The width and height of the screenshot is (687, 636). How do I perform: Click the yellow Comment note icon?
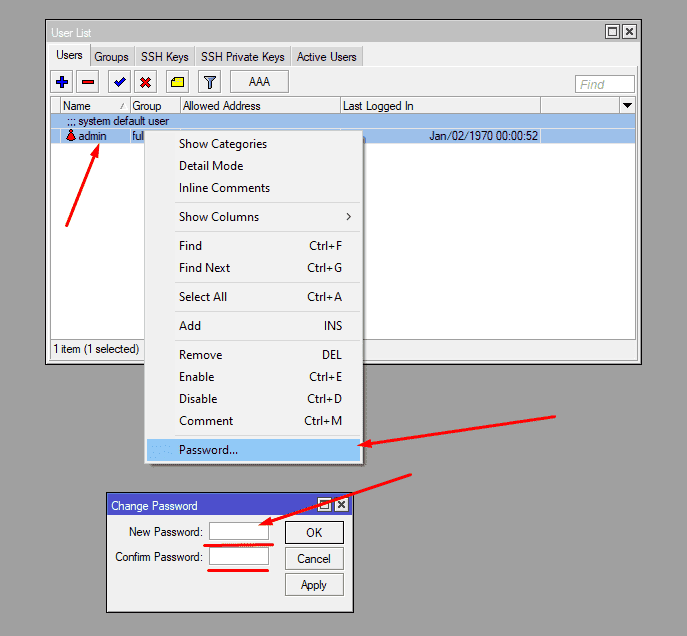click(177, 82)
